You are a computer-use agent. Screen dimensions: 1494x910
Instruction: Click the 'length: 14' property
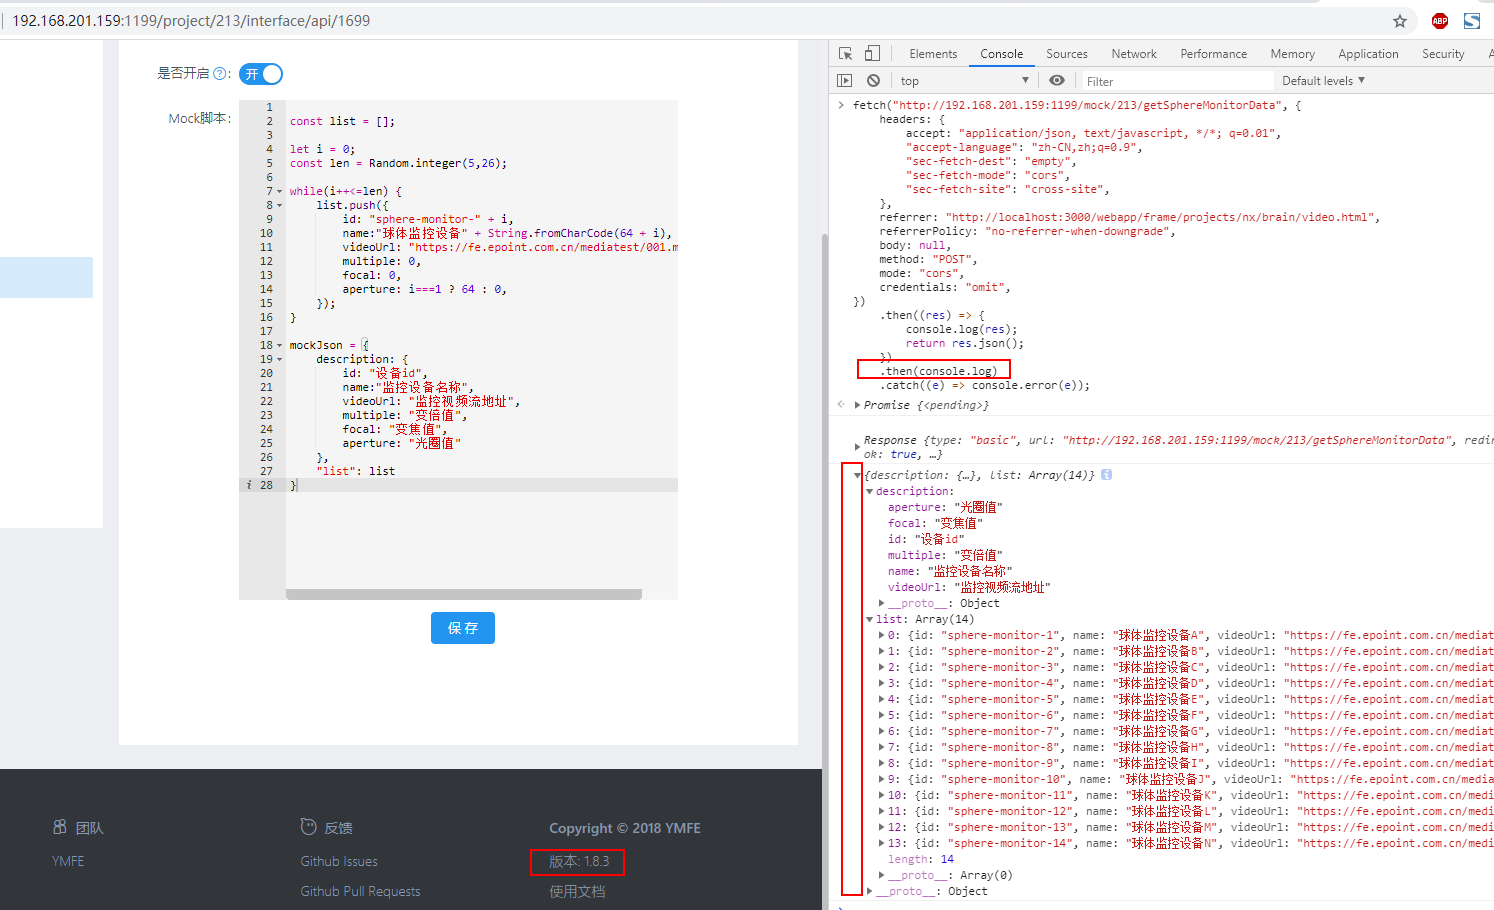coord(921,859)
